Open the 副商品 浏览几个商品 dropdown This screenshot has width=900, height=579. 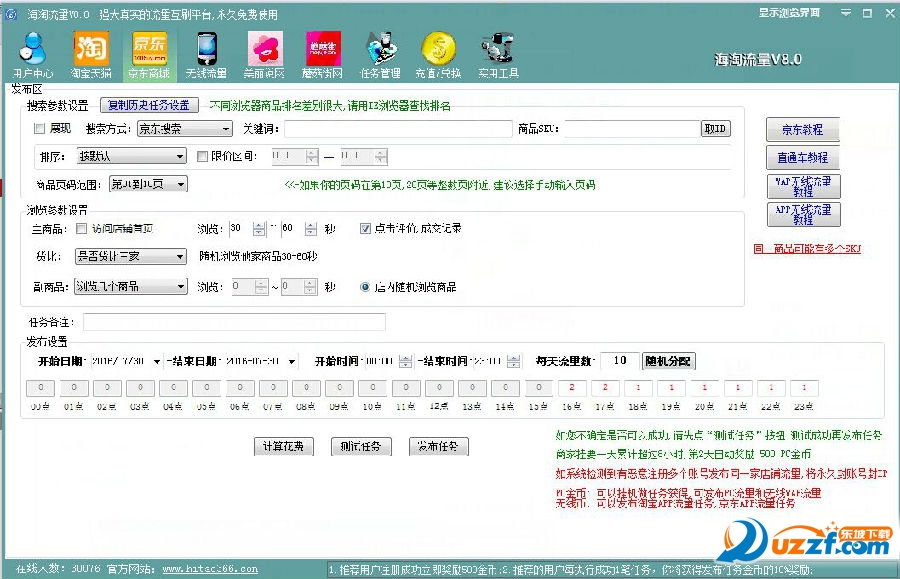click(131, 286)
